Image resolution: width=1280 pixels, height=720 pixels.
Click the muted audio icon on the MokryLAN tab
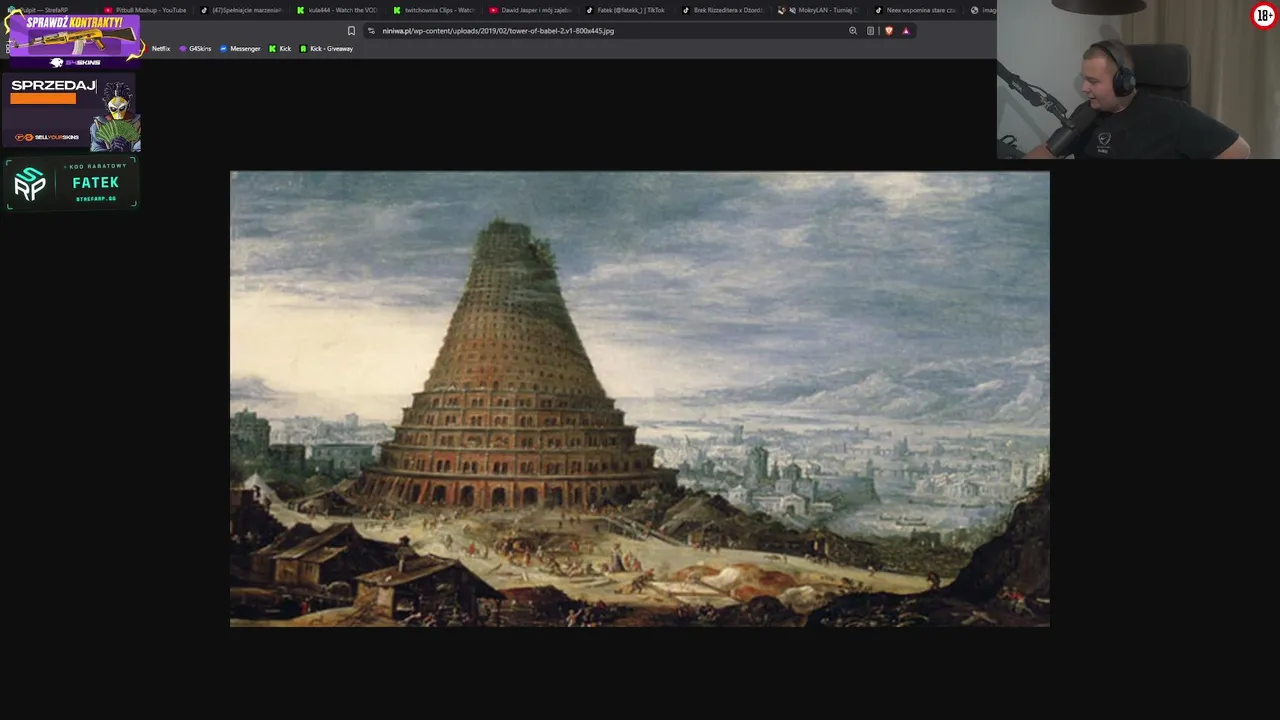[792, 10]
